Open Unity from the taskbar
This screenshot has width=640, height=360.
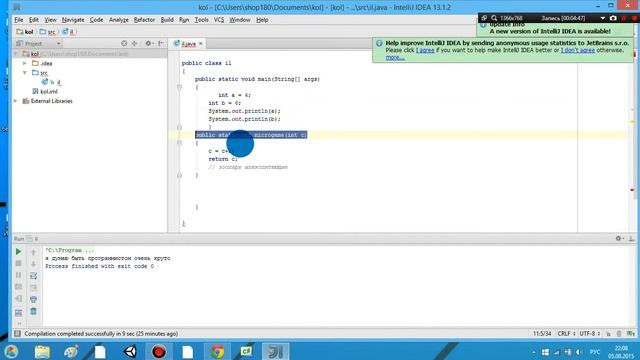click(x=130, y=351)
